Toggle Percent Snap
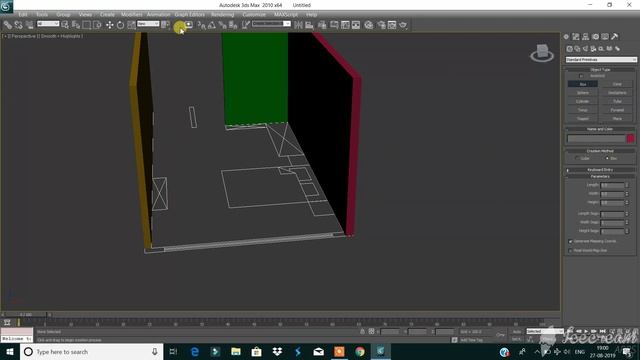Viewport: 640px width, 360px height. click(222, 25)
